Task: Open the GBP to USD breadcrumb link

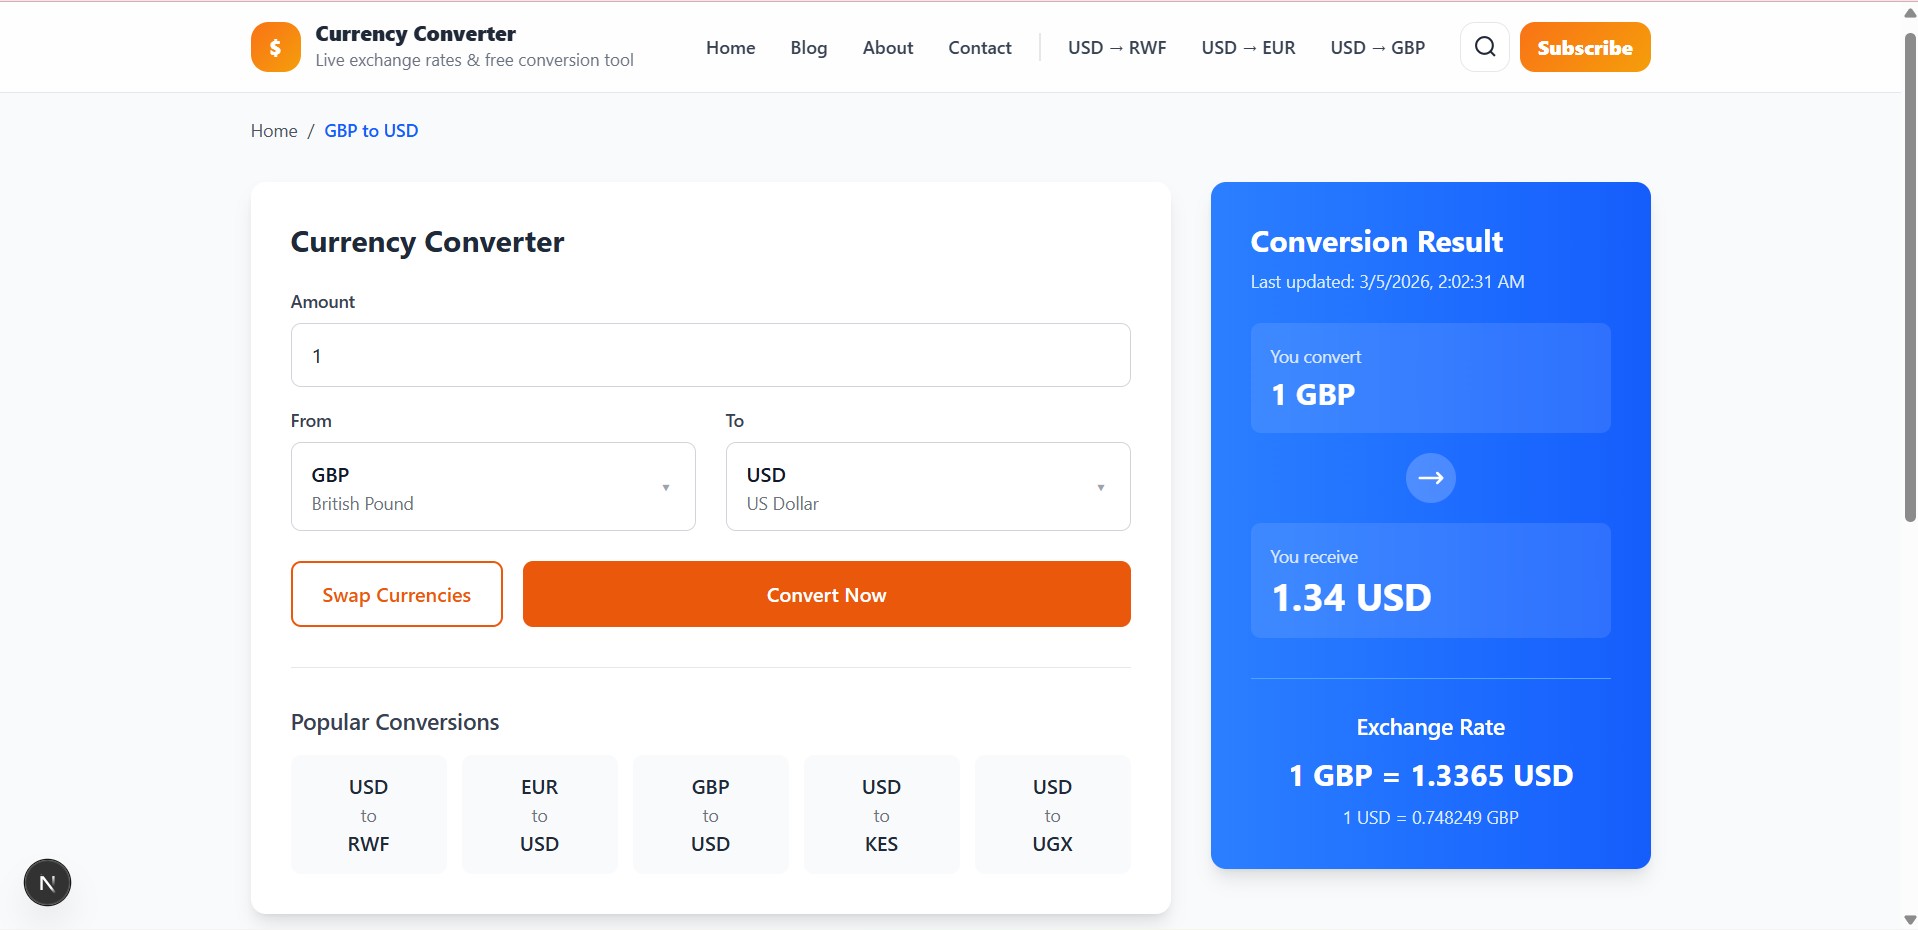Action: [x=370, y=130]
